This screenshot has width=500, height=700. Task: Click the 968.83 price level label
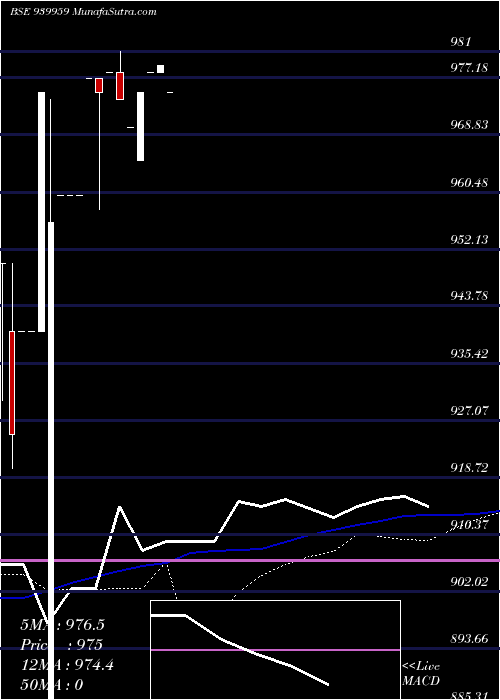point(469,125)
